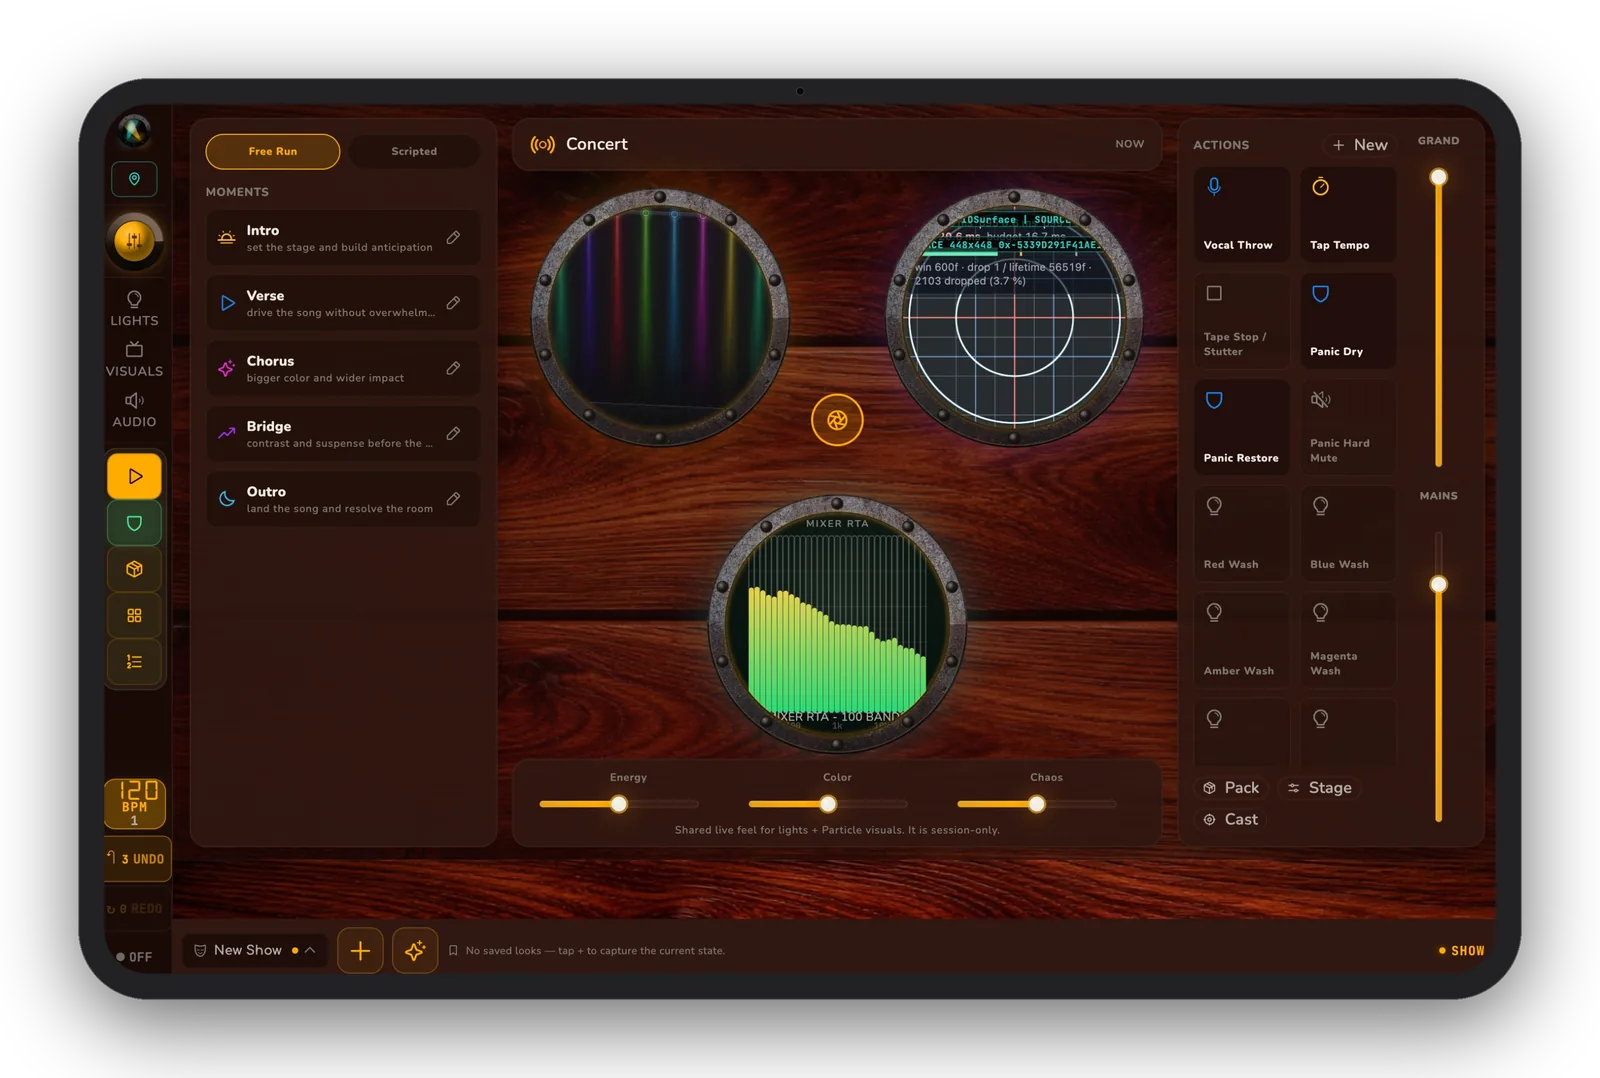Open the Stage tab
The width and height of the screenshot is (1600, 1078).
tap(1319, 788)
